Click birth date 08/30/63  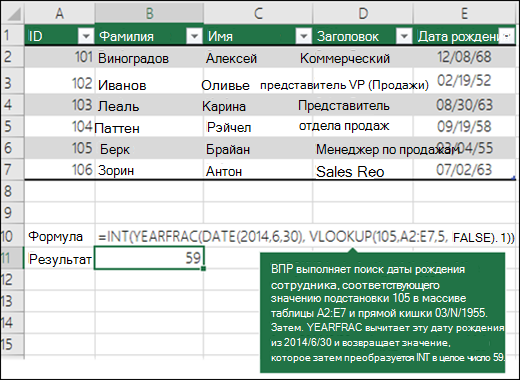464,105
